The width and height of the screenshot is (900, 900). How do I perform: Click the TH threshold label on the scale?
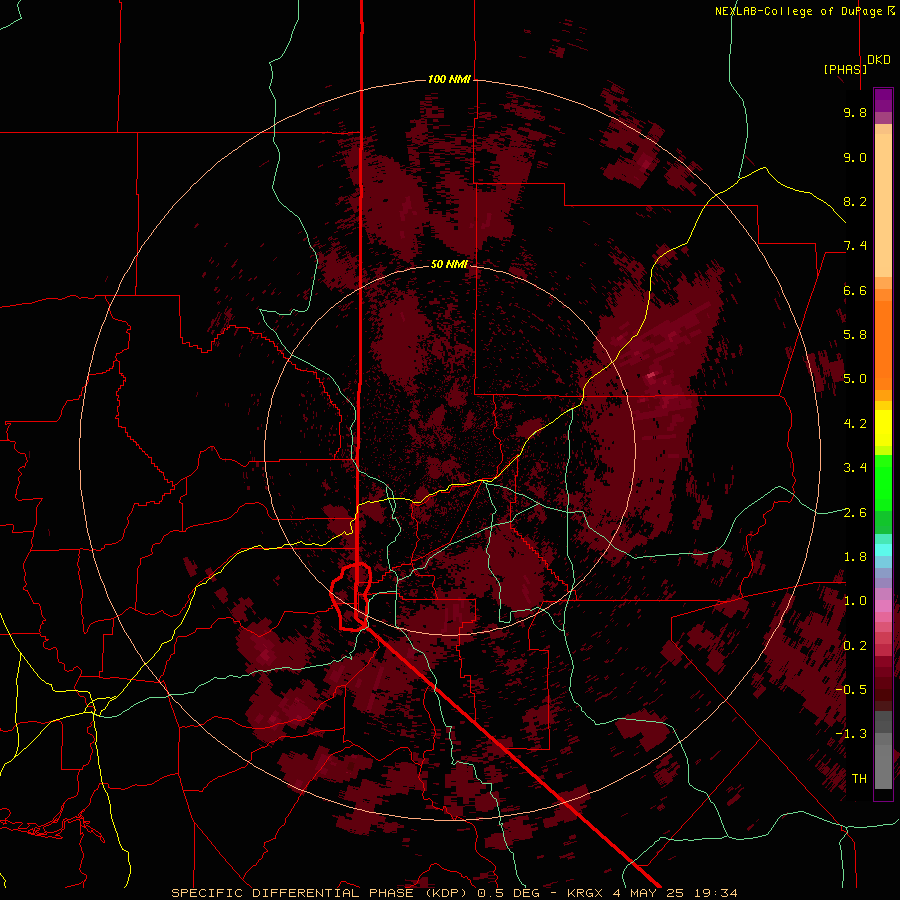(859, 779)
